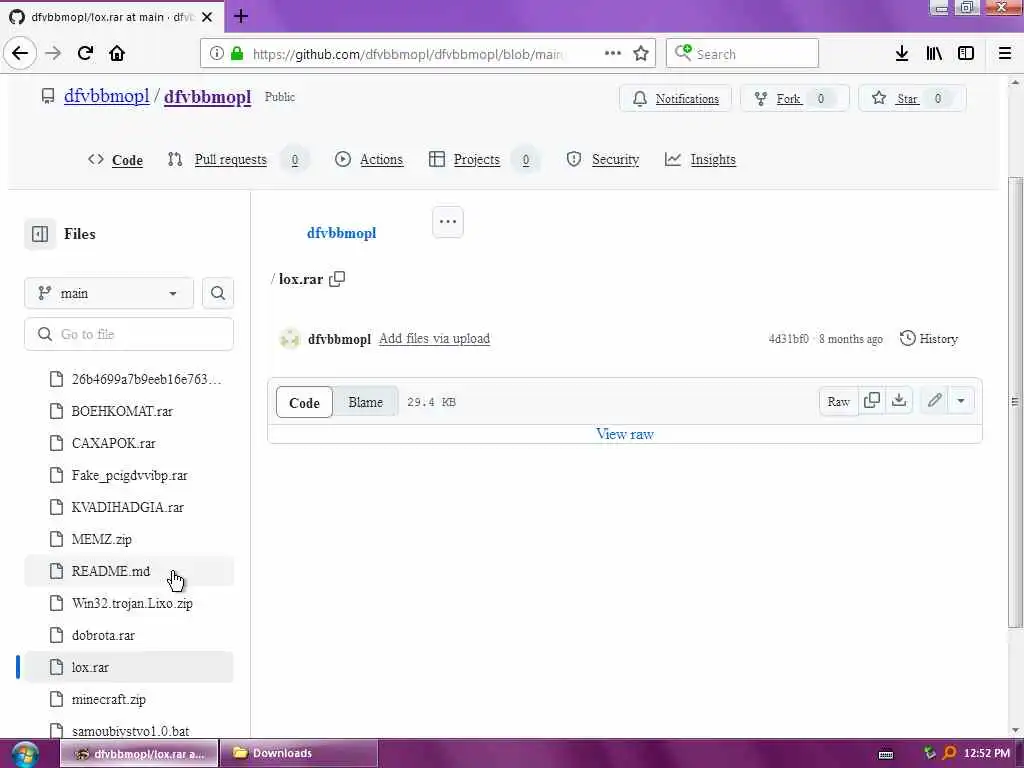Close the dfvbbmopl/lox.rar tab
1024x768 pixels.
pyautogui.click(x=207, y=17)
